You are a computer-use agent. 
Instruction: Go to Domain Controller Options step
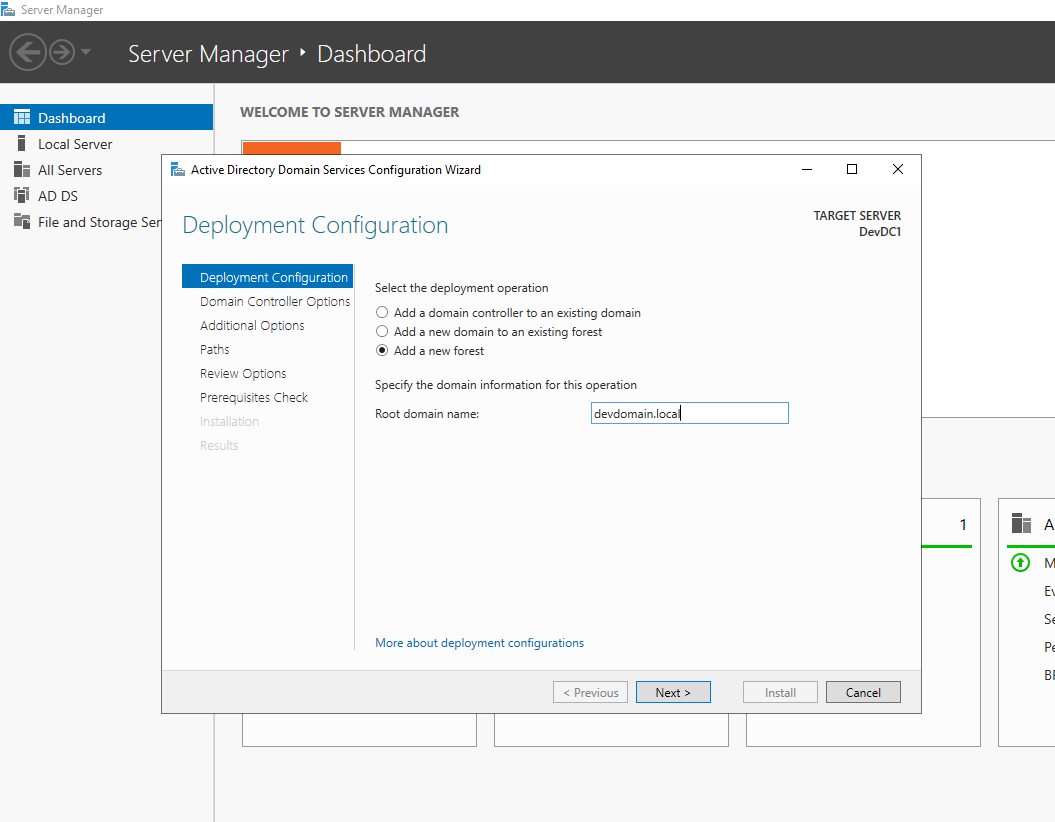point(275,301)
